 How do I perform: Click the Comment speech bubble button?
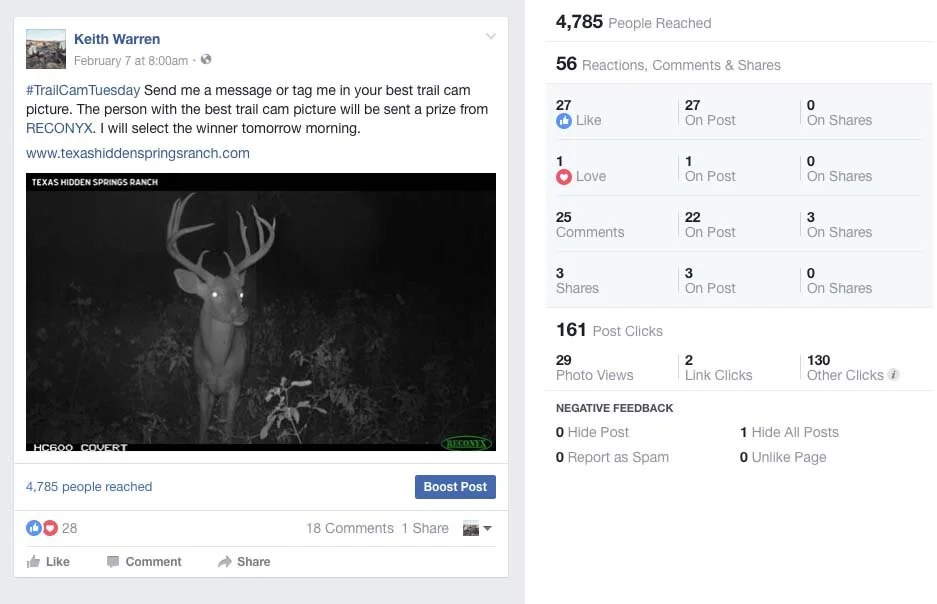144,562
